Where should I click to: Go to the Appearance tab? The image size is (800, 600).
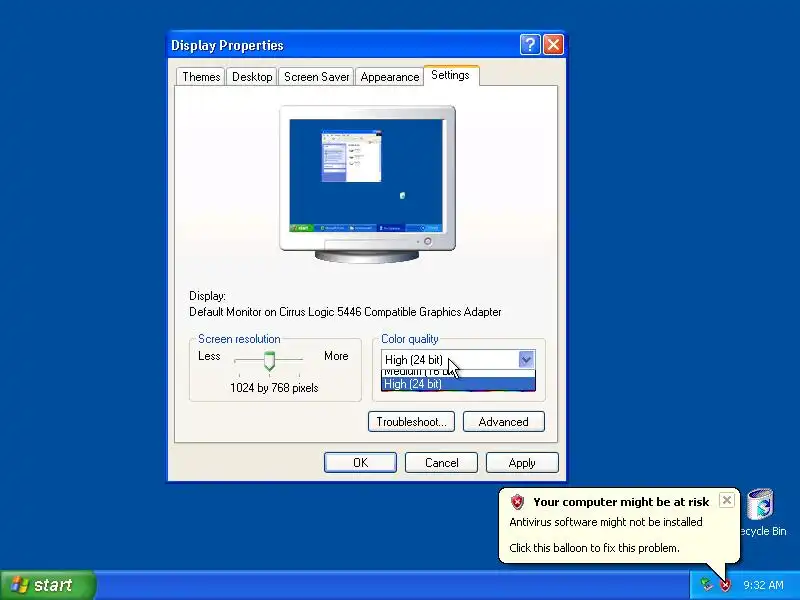[389, 77]
